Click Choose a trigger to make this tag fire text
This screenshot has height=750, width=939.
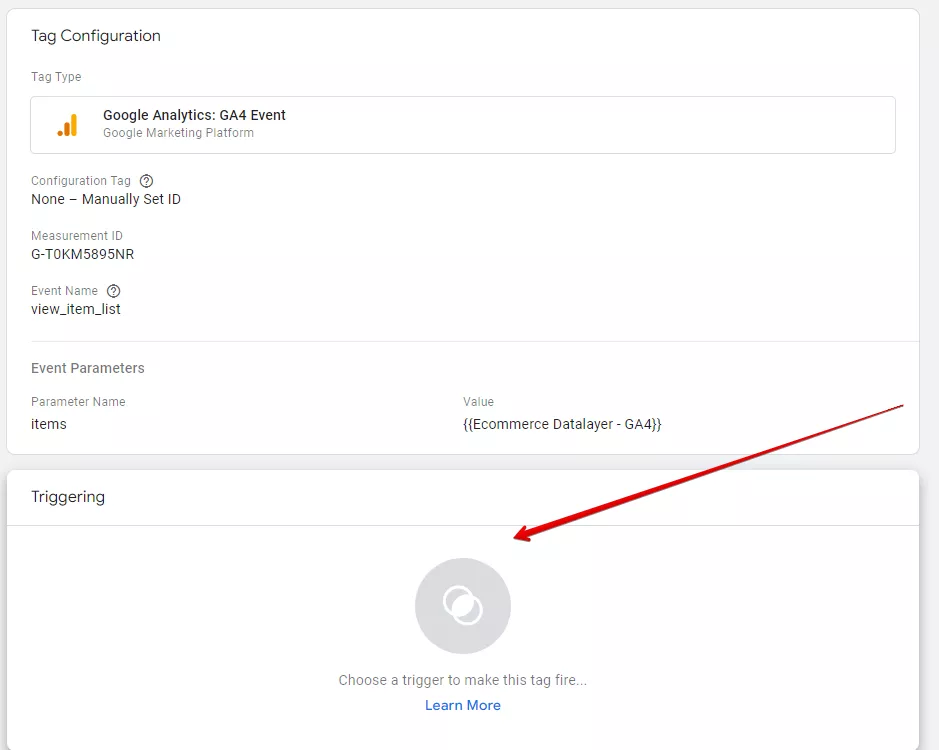[463, 680]
